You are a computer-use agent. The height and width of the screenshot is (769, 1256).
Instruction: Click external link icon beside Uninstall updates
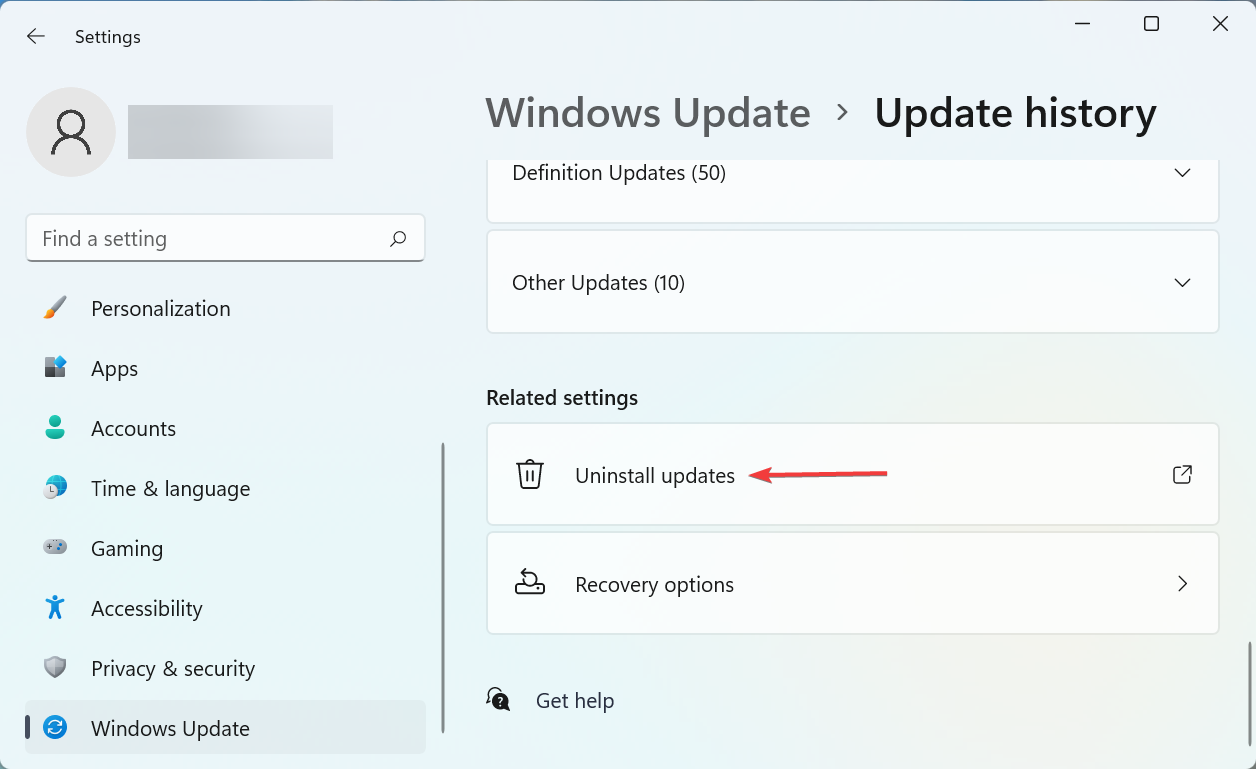tap(1182, 474)
